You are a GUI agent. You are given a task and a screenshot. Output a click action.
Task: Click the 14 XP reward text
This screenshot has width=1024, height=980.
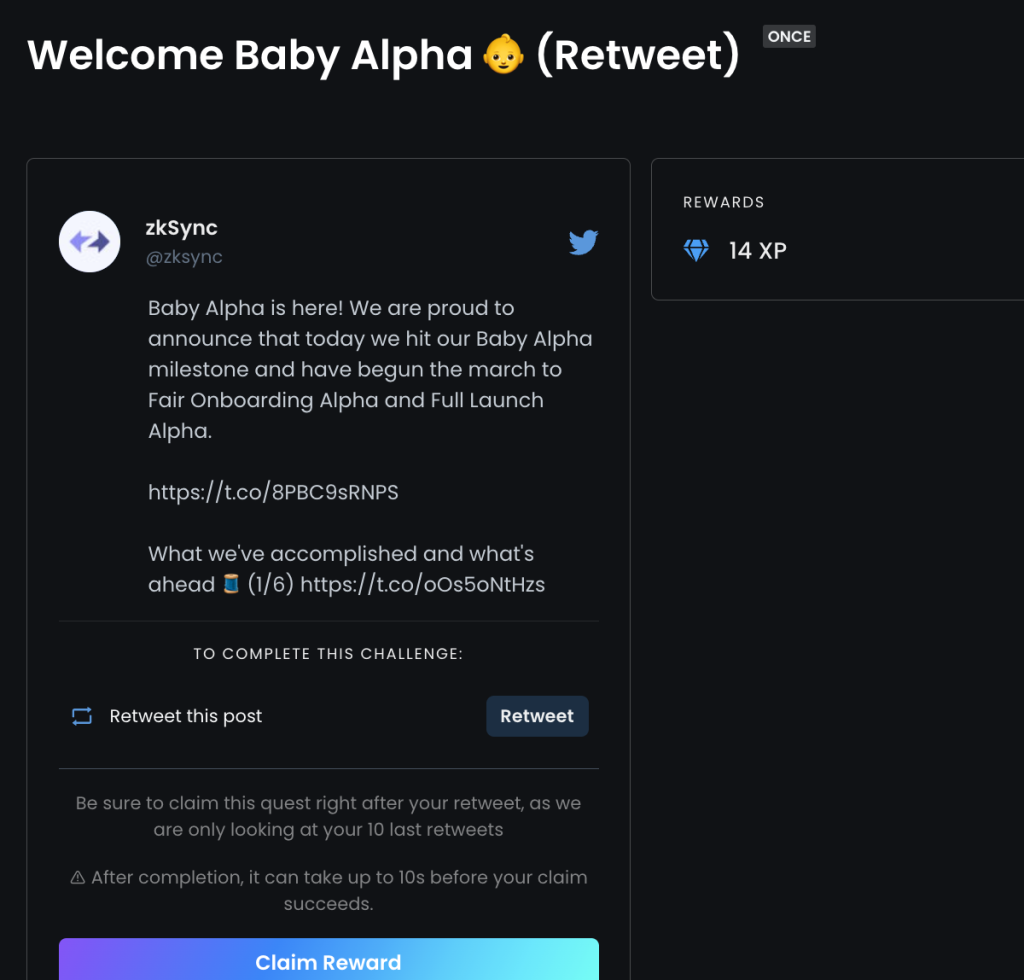758,251
